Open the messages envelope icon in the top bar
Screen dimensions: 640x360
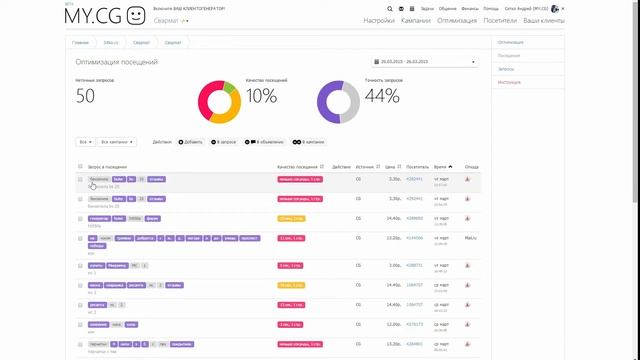(x=401, y=9)
